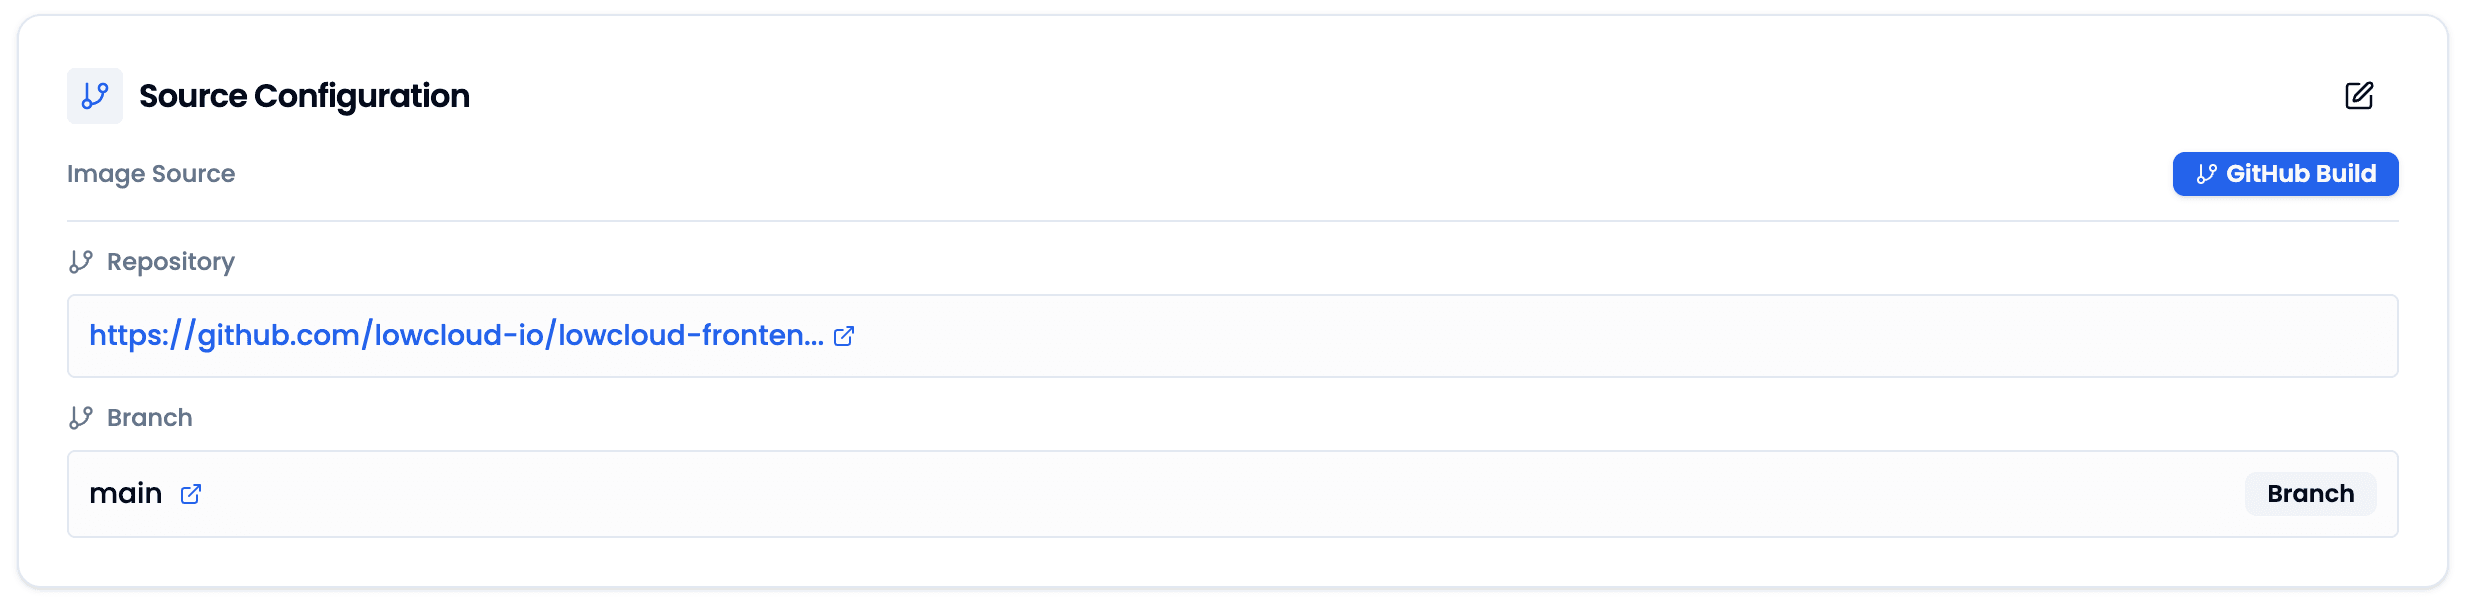The height and width of the screenshot is (610, 2472).
Task: Click the GitHub Build badge
Action: click(2286, 173)
